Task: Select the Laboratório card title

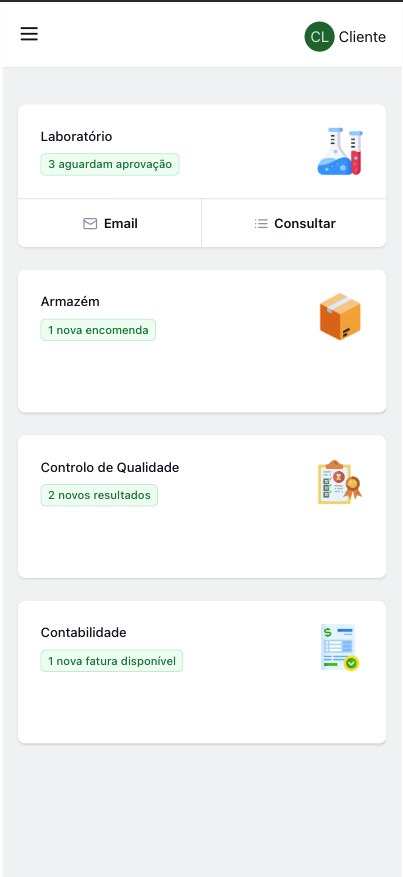Action: coord(77,136)
